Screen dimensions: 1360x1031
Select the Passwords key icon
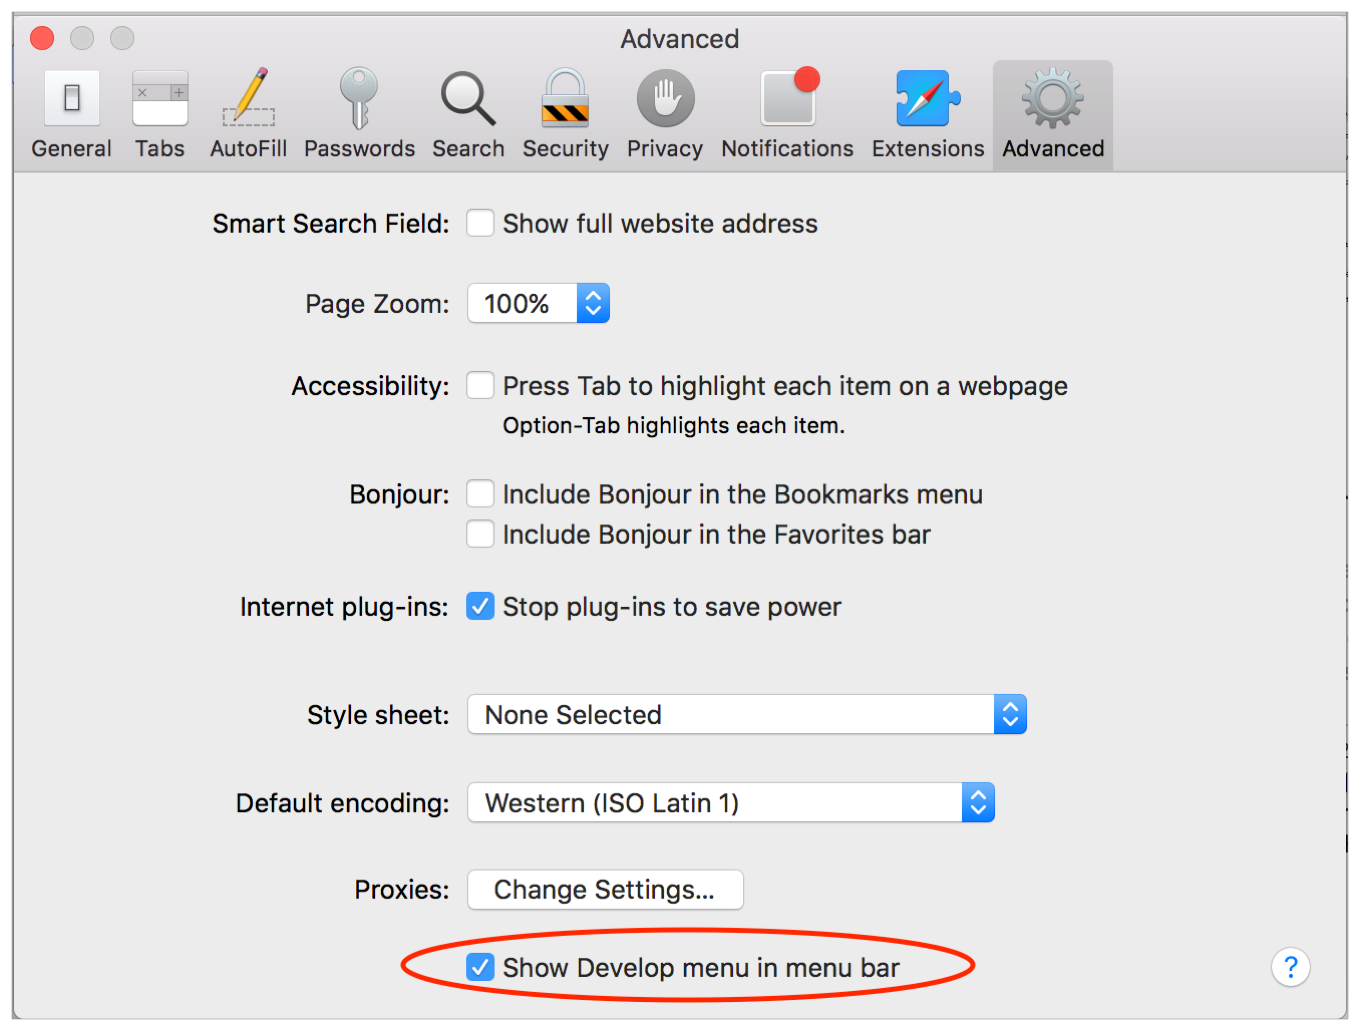359,115
